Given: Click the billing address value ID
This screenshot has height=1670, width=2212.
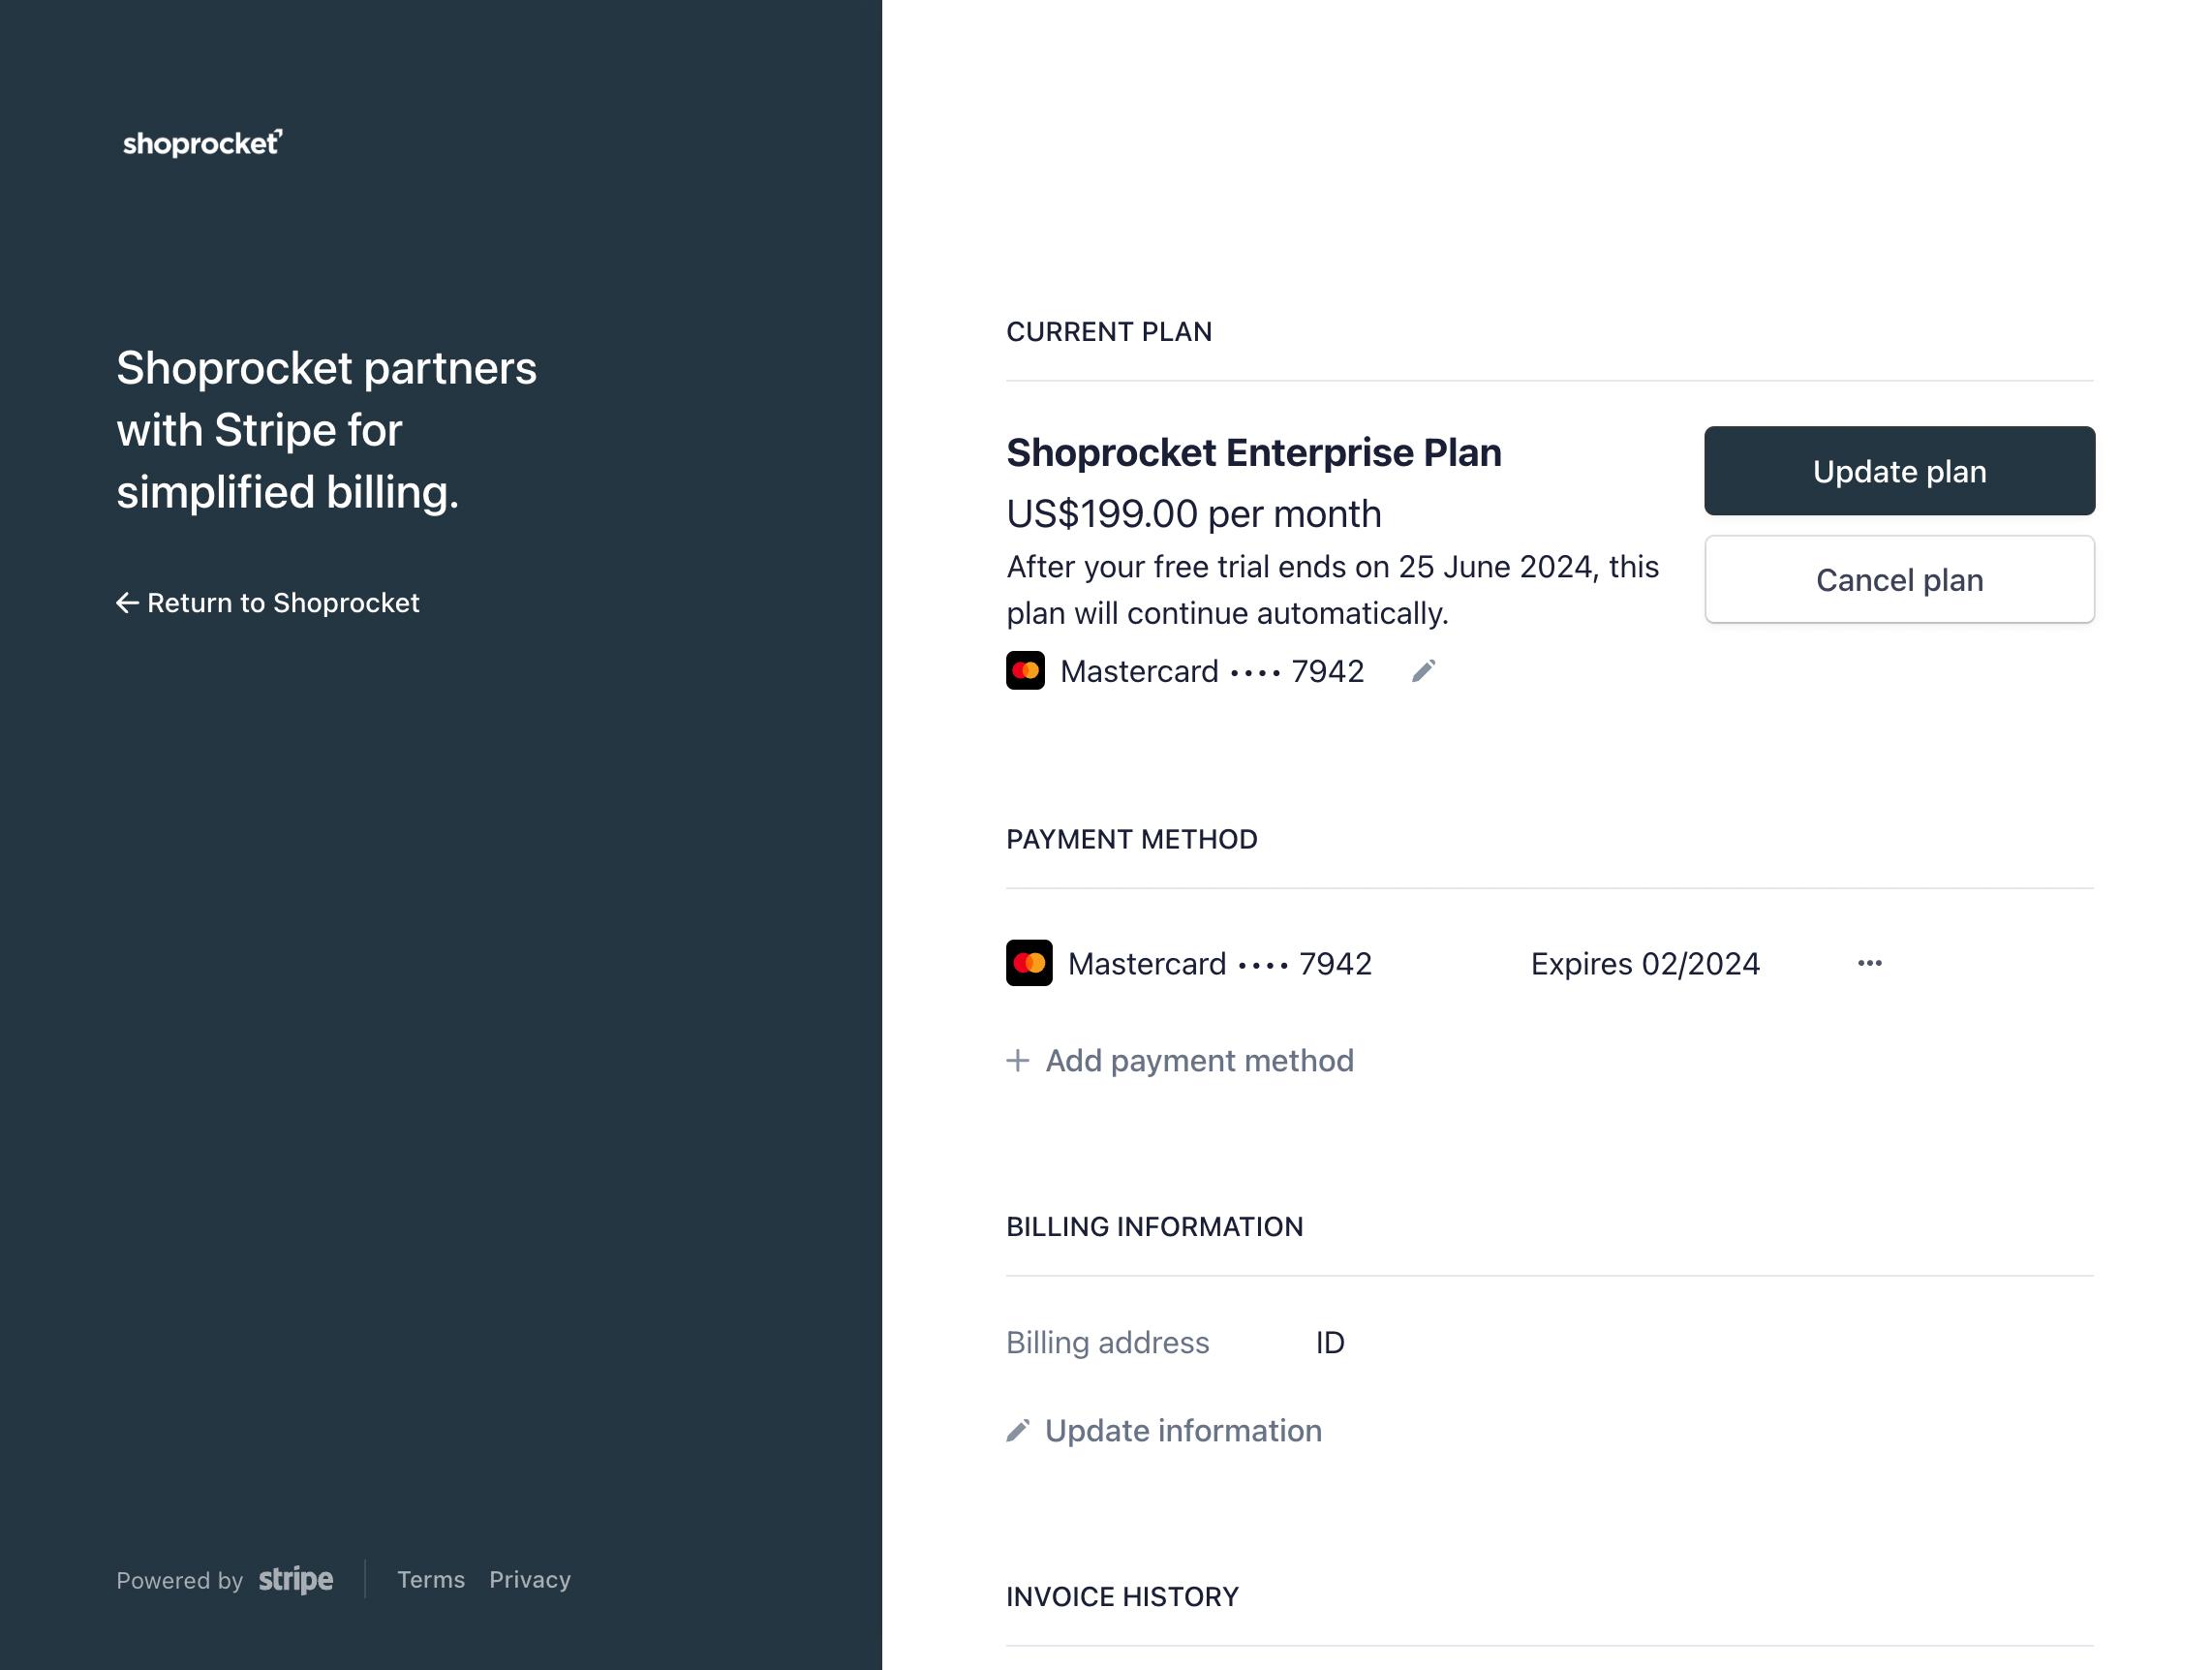Looking at the screenshot, I should 1330,1343.
